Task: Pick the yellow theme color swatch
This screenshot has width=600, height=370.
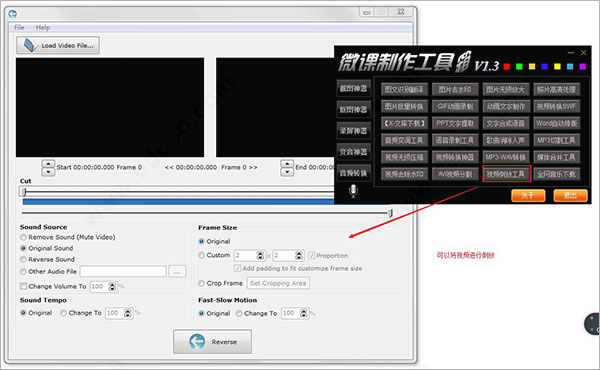Action: 557,67
